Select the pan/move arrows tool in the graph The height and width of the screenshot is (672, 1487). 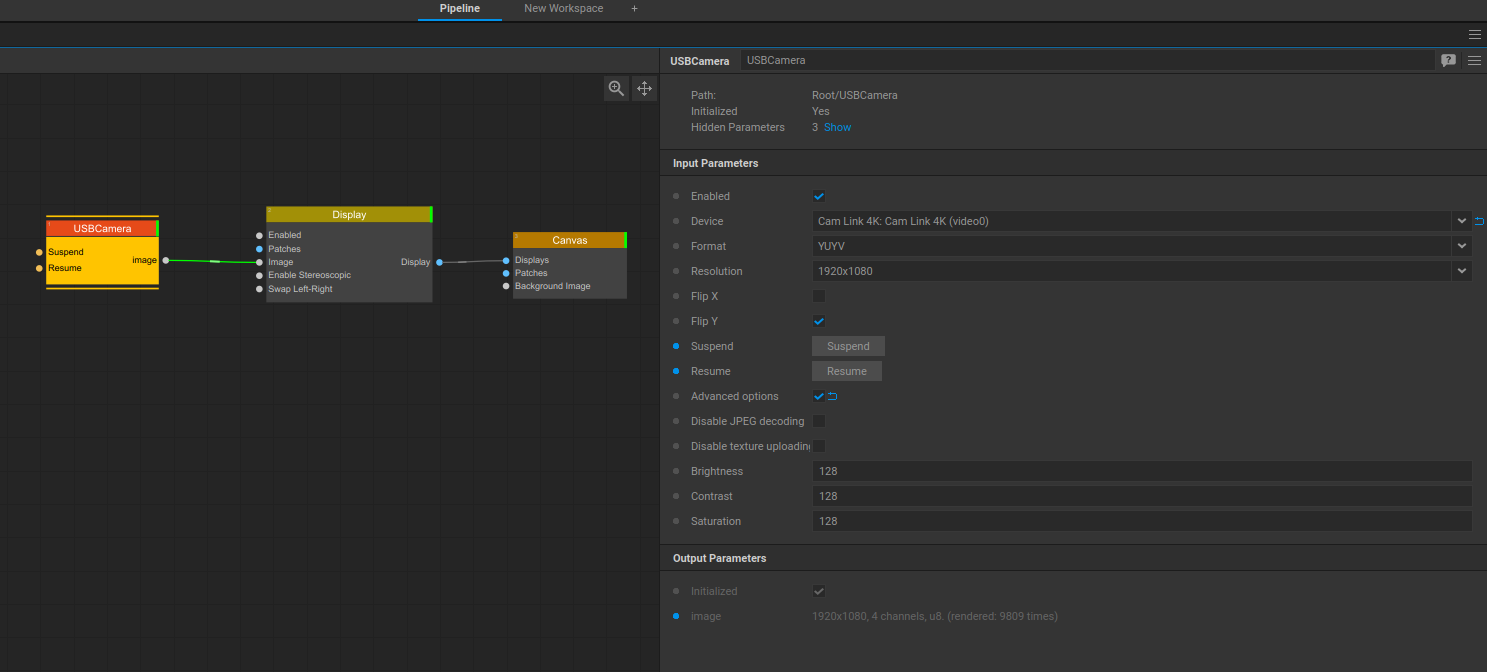pos(644,88)
